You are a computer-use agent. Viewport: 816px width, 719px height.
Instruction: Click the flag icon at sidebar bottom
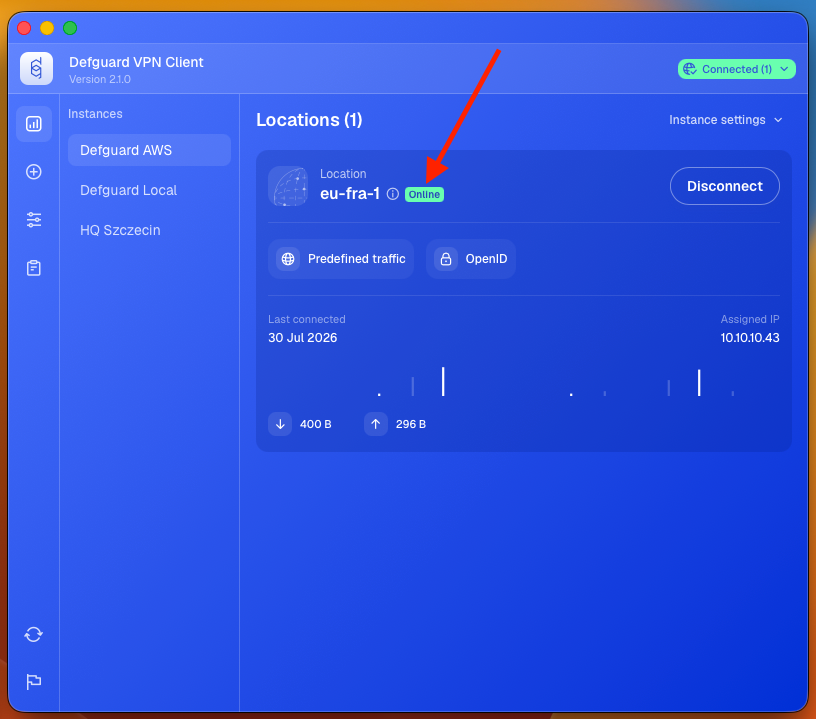(34, 681)
